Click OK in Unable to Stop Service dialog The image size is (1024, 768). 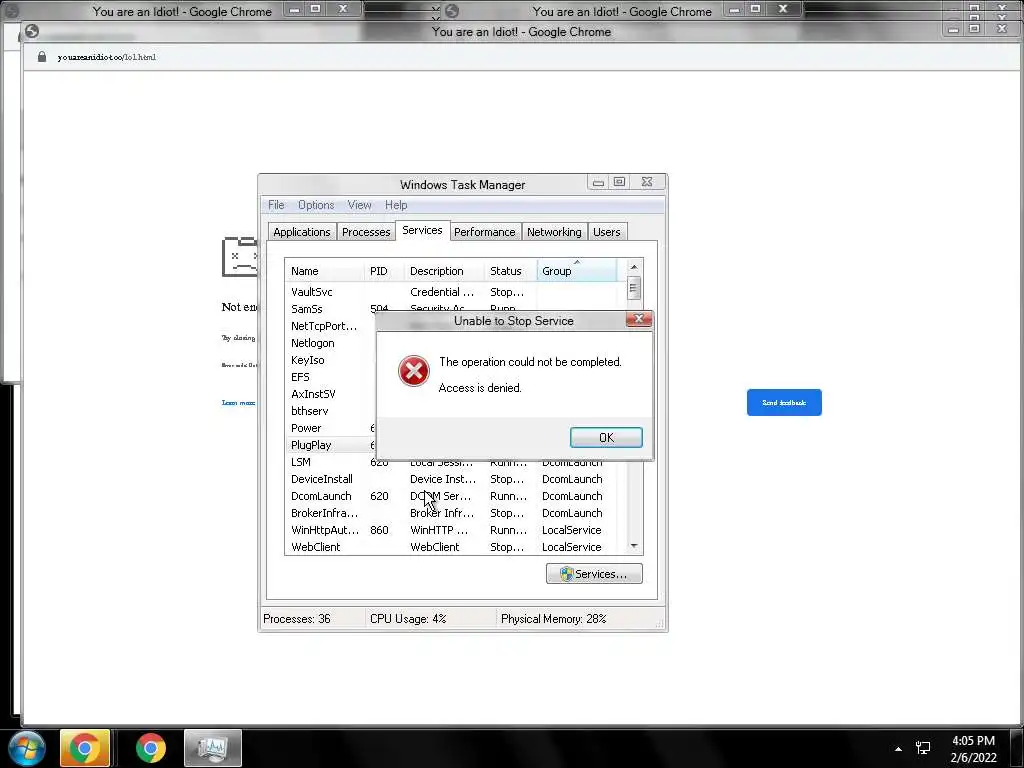click(x=606, y=438)
